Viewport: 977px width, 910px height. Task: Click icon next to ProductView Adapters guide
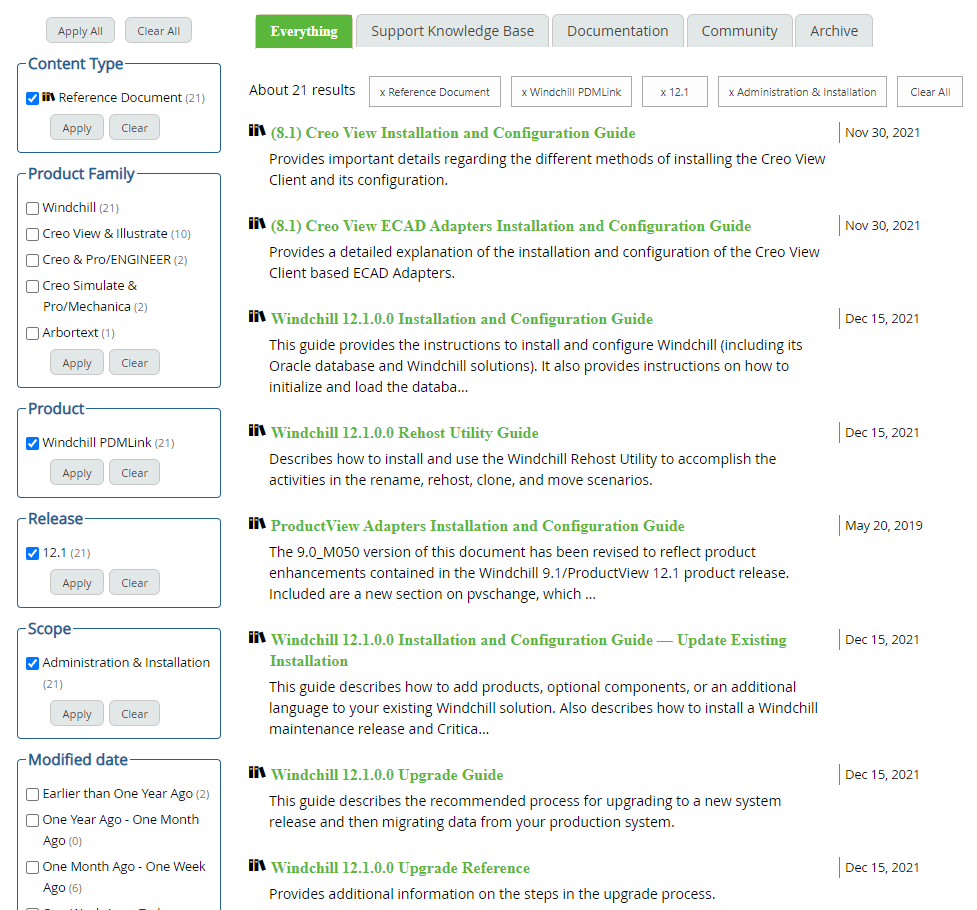[x=257, y=523]
